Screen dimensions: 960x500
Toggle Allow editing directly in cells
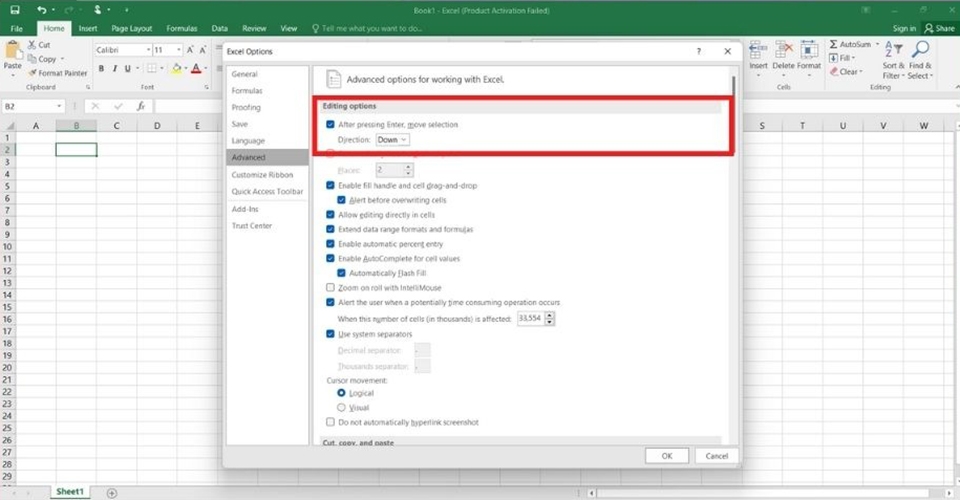point(331,215)
